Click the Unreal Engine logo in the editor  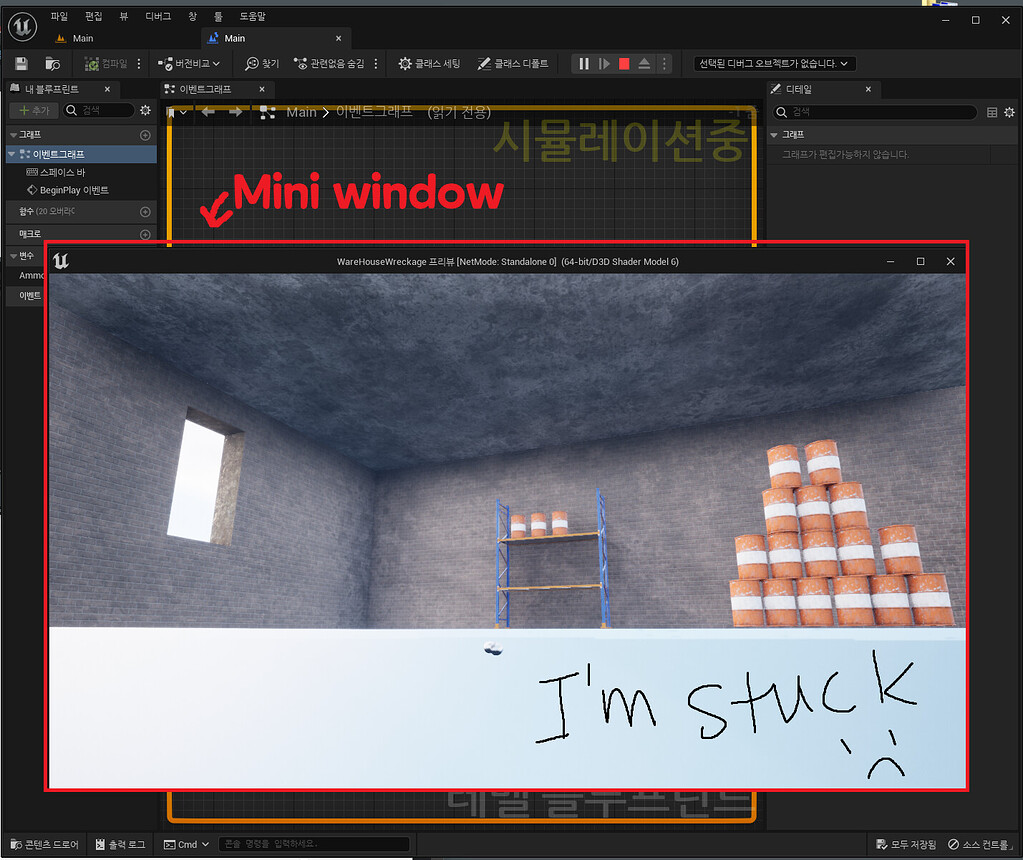(x=22, y=27)
